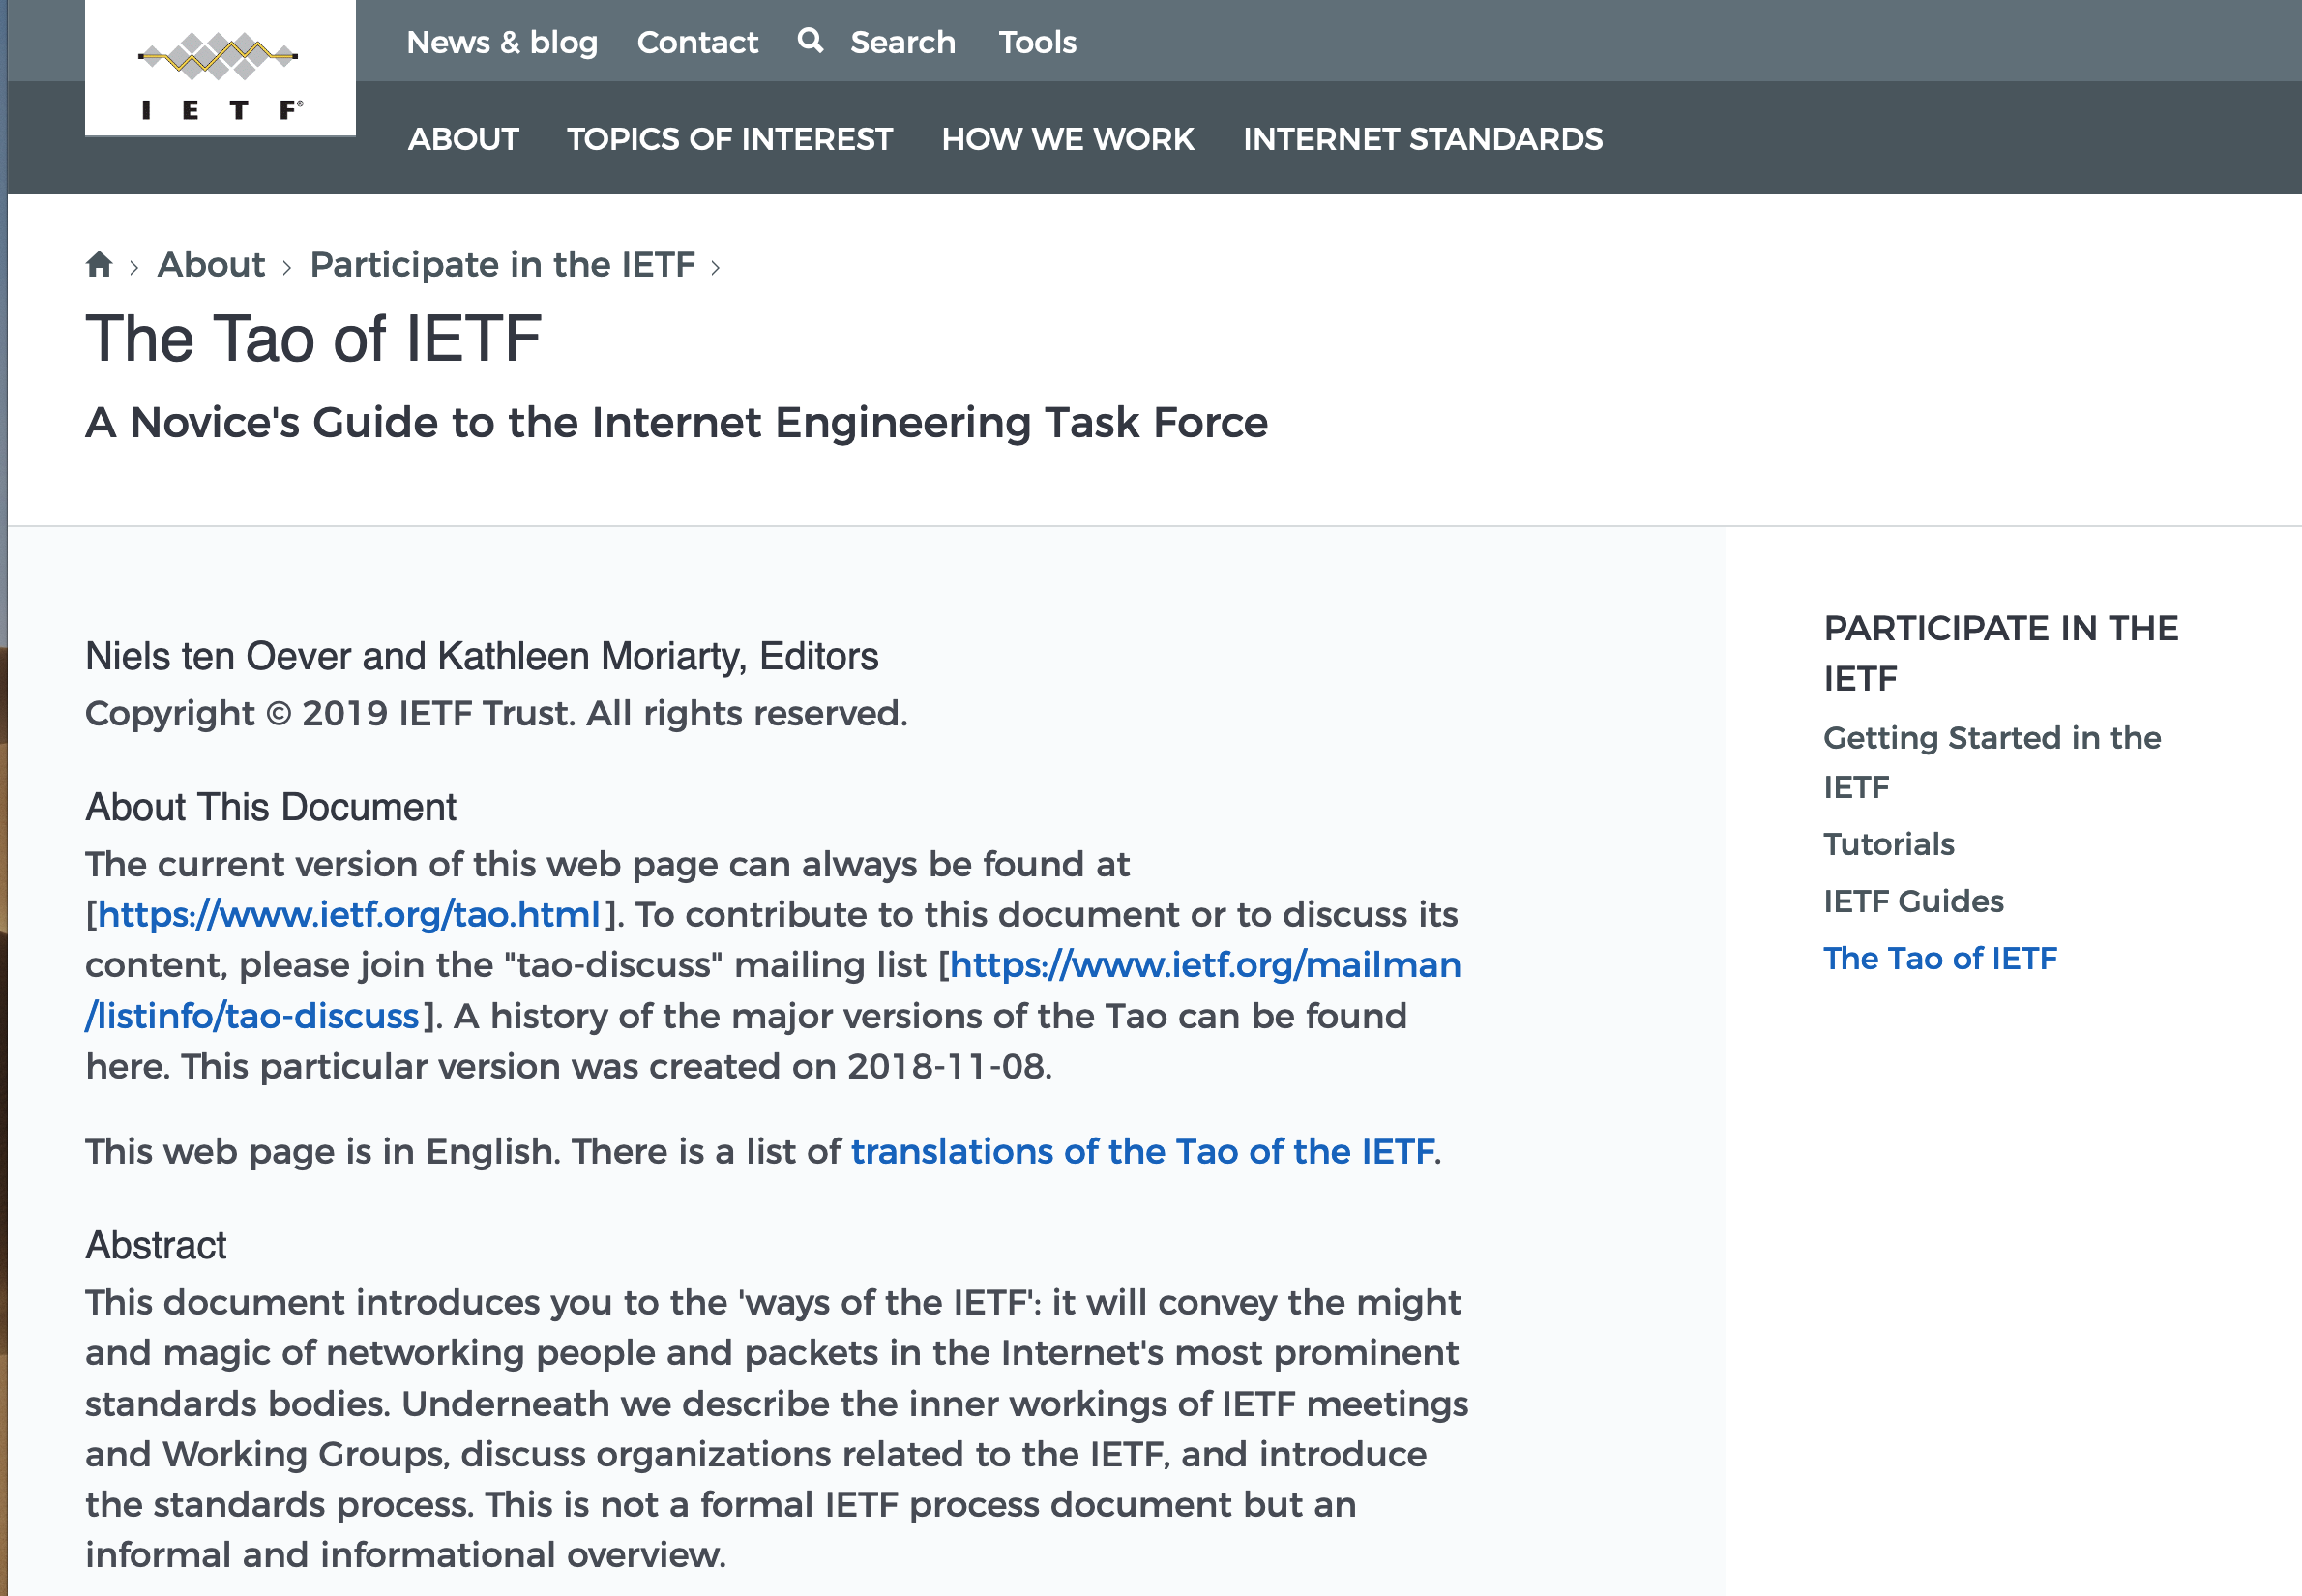Select the Internet Standards tab
This screenshot has height=1596, width=2302.
(1421, 136)
